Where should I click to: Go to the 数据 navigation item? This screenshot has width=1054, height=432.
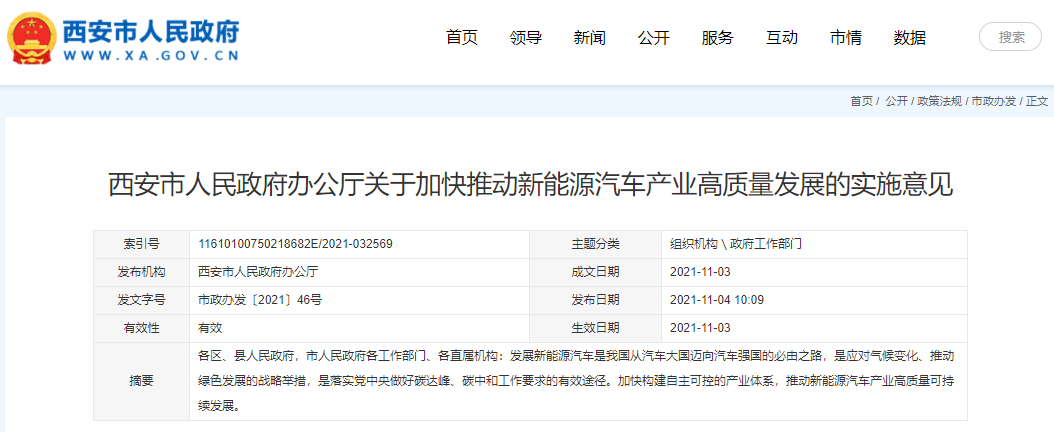[909, 38]
